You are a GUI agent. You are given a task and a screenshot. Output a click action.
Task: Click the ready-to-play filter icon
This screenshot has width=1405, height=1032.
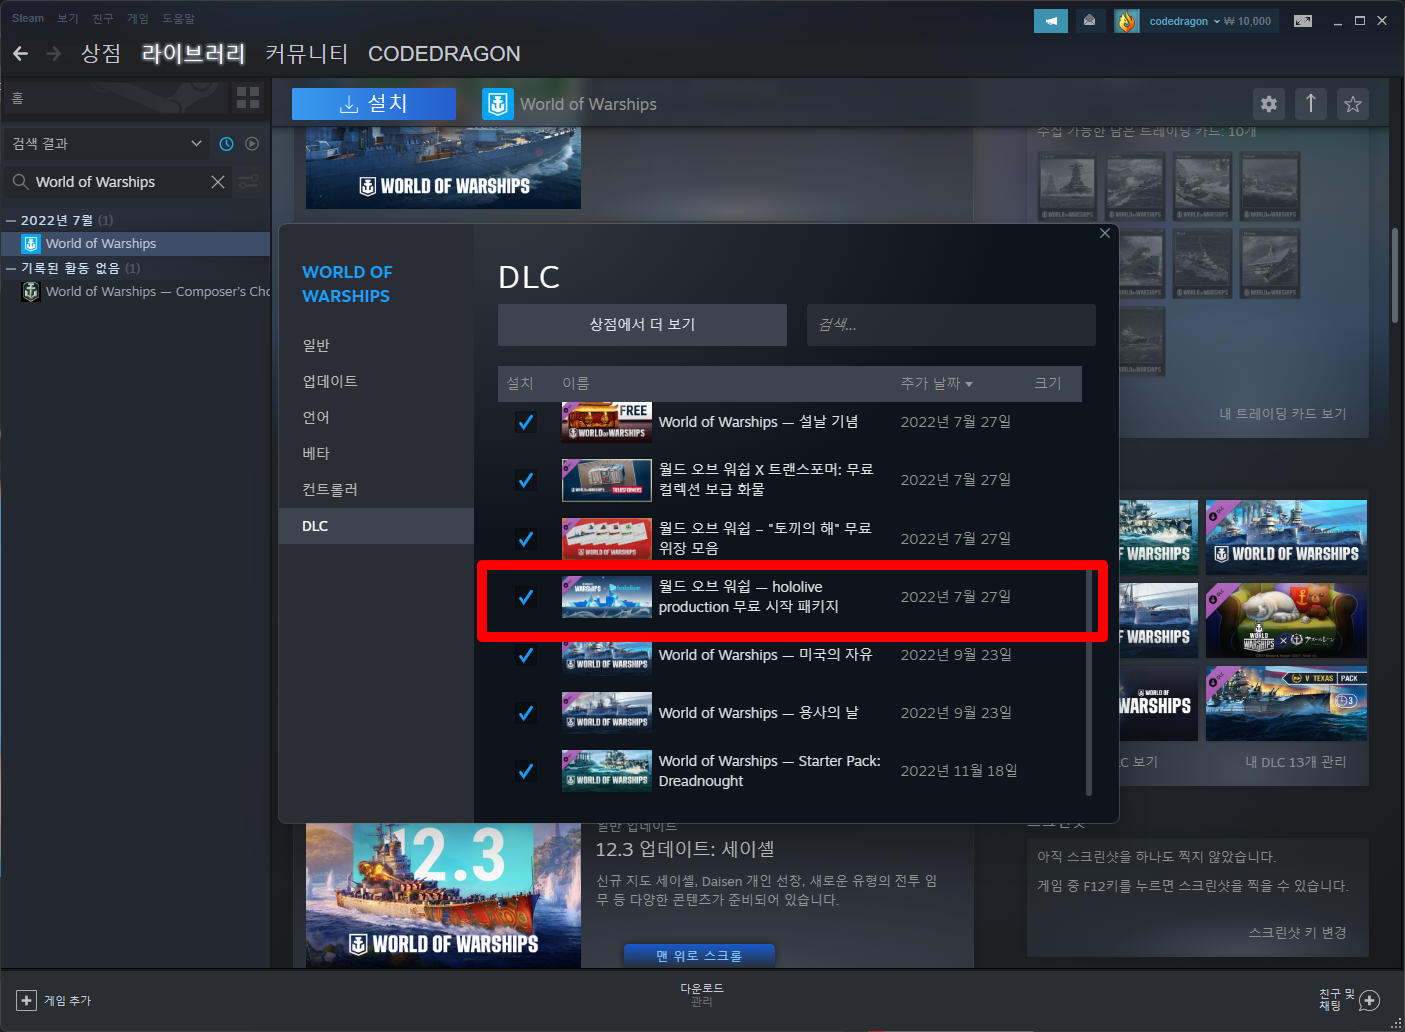click(252, 144)
